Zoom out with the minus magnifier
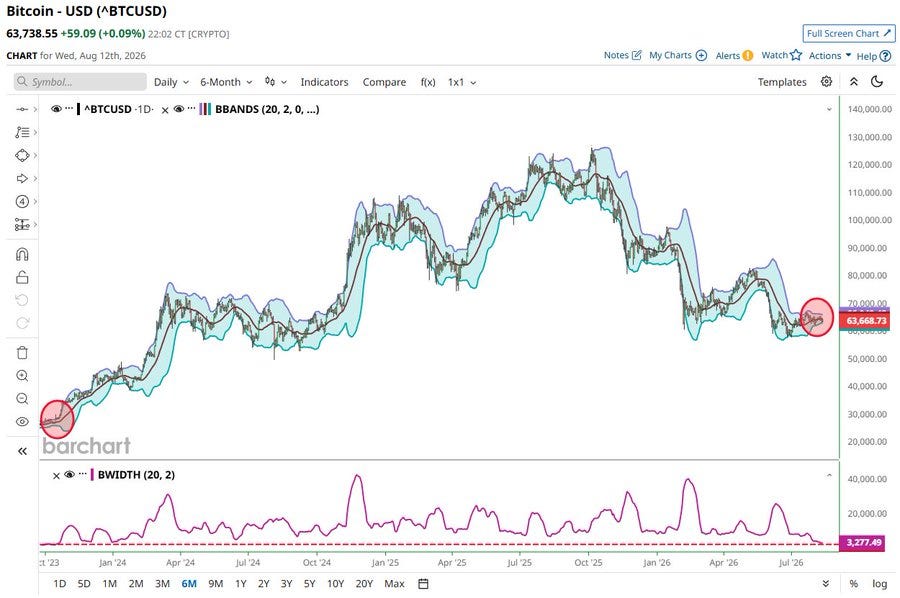This screenshot has height=598, width=900. coord(22,399)
